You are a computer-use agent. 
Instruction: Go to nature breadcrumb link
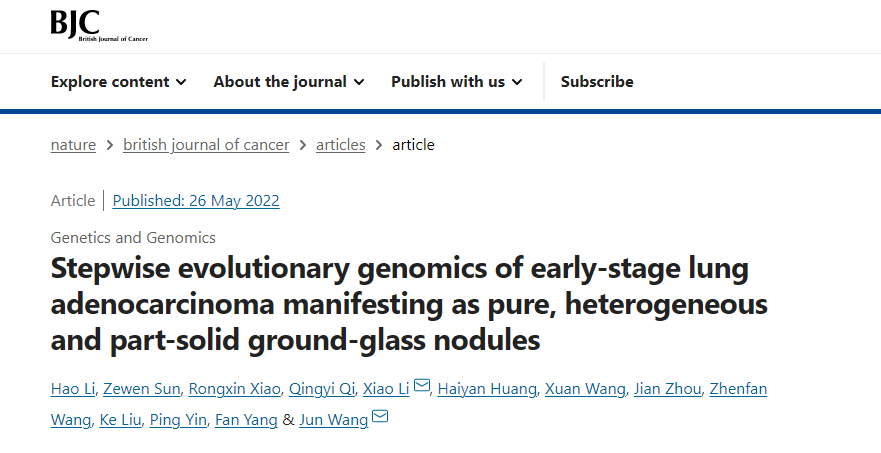click(x=73, y=145)
